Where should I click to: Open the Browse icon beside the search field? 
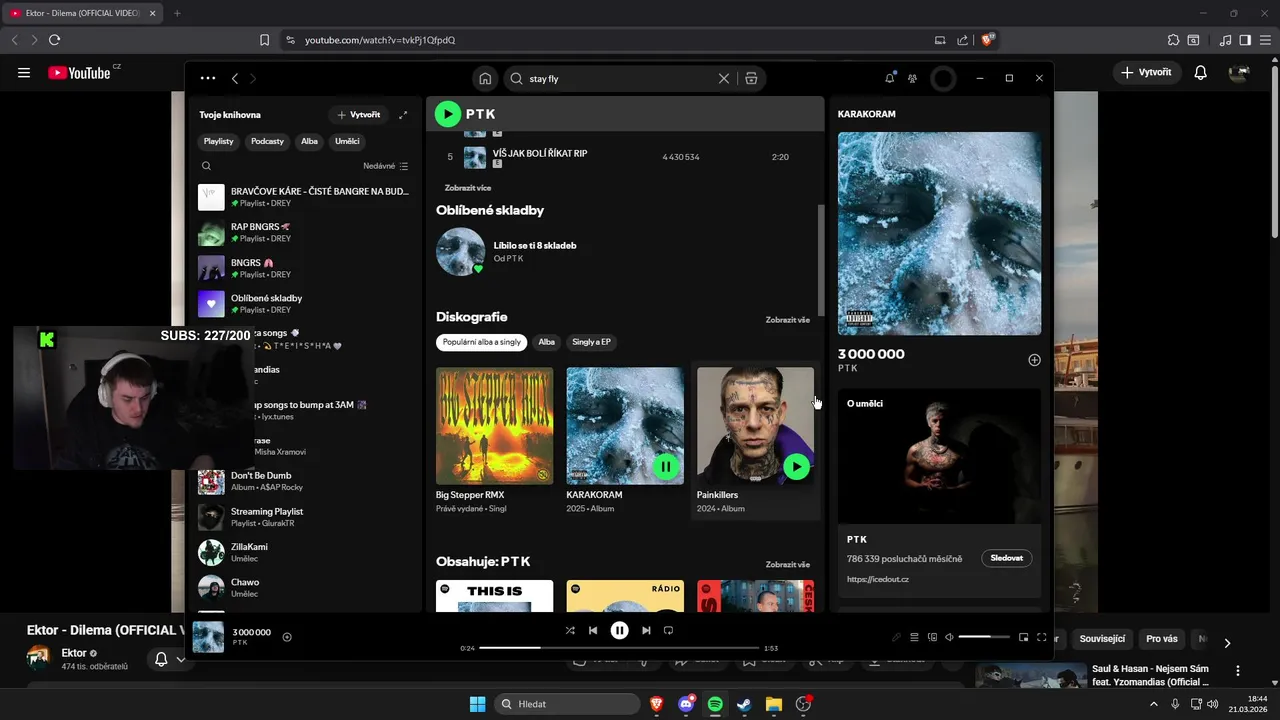(751, 78)
